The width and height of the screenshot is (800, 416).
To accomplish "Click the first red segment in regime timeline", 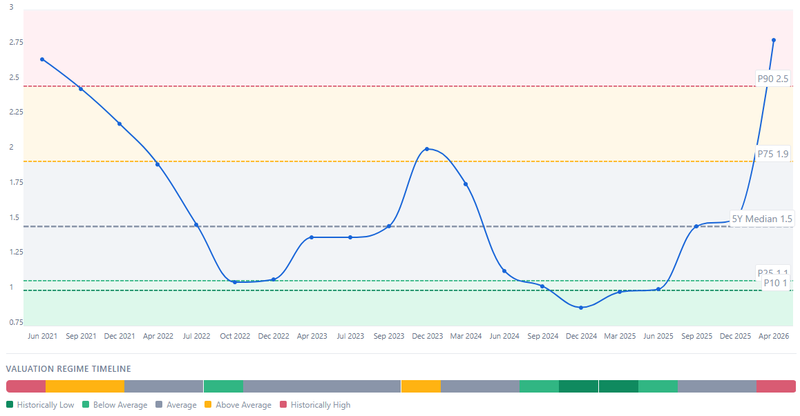I will pos(25,386).
